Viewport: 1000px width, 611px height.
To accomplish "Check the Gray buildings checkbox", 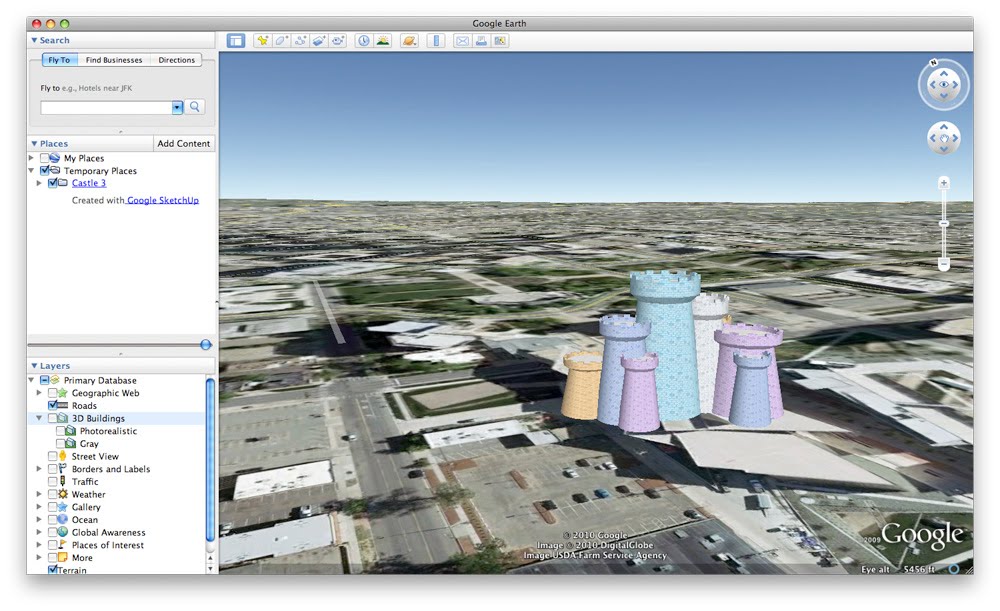I will [x=61, y=444].
